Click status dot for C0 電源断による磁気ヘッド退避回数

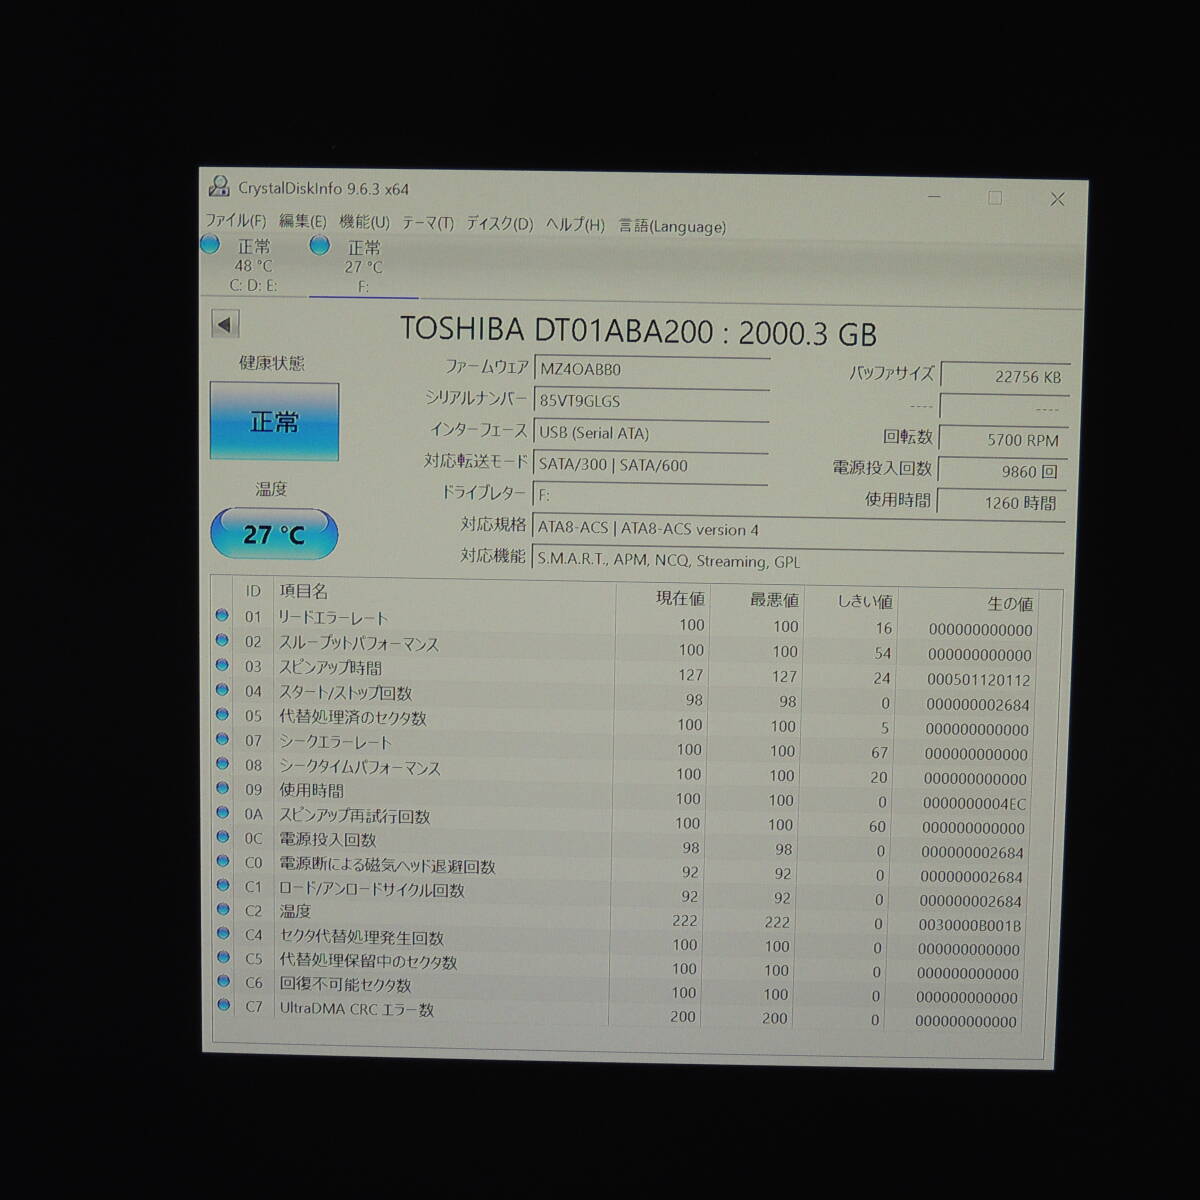point(222,860)
